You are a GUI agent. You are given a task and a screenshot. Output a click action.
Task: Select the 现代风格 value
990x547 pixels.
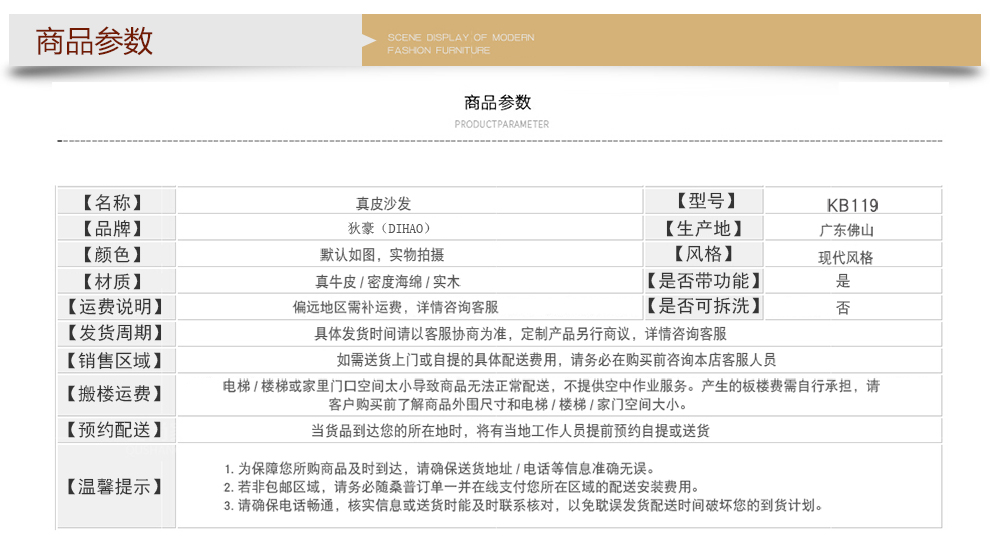846,258
